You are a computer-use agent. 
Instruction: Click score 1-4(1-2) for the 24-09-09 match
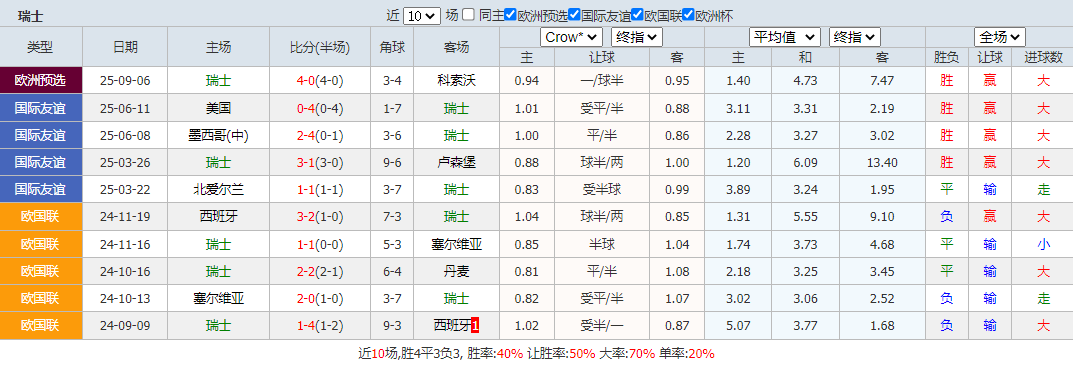[x=320, y=326]
